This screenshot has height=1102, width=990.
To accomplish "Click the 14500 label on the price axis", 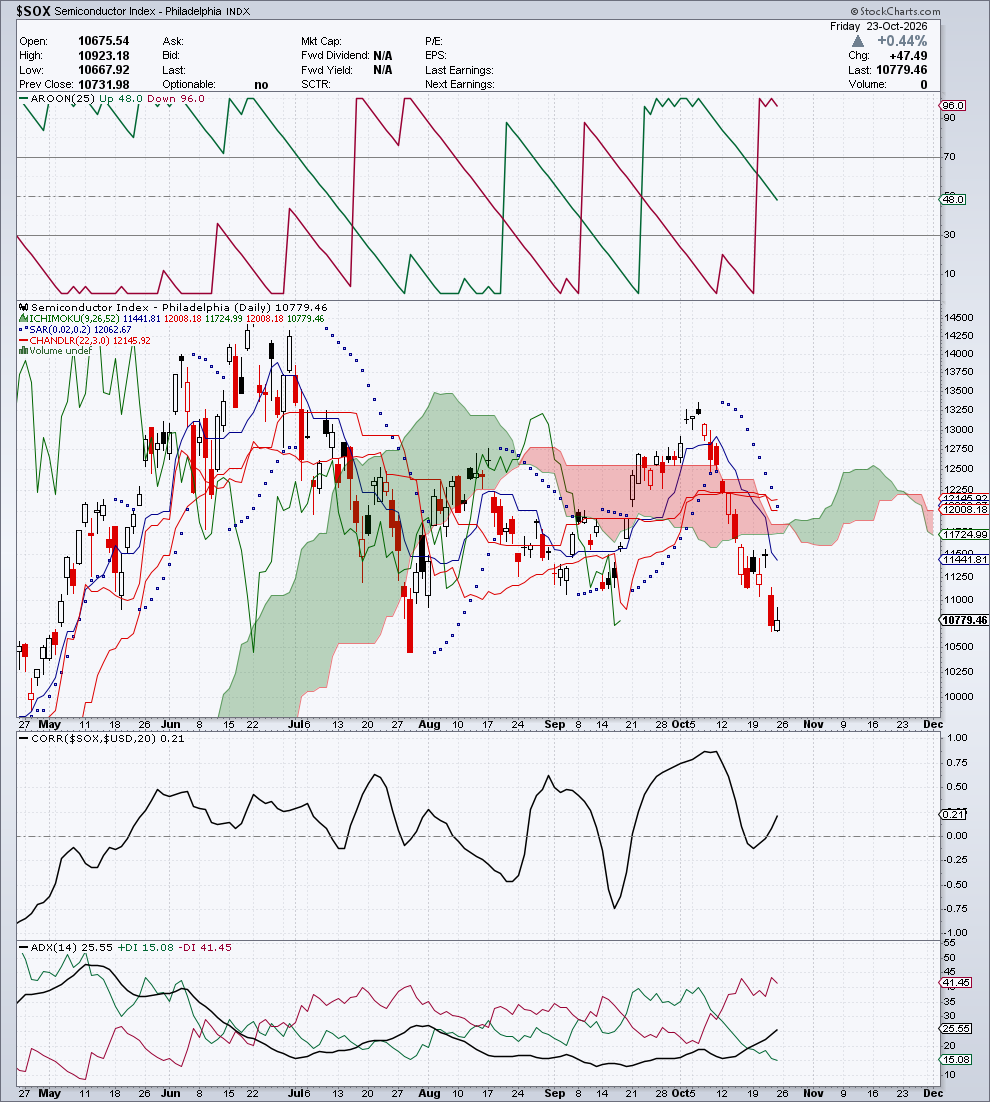I will pyautogui.click(x=959, y=318).
